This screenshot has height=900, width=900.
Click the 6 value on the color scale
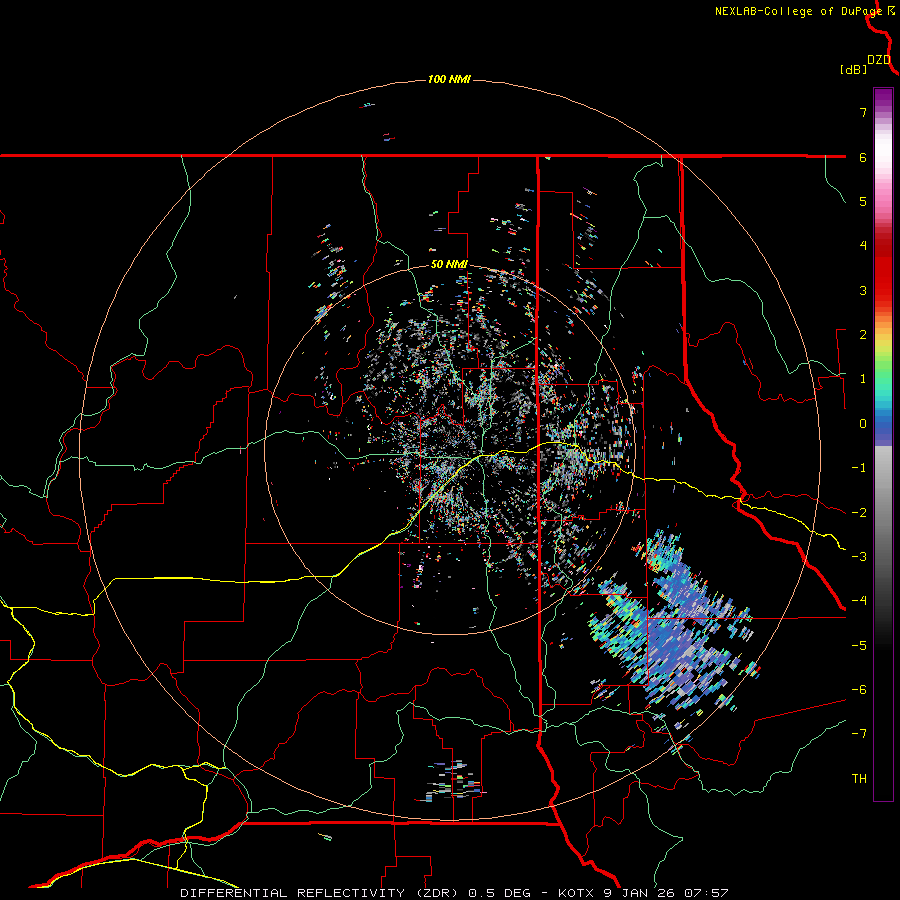pos(863,157)
